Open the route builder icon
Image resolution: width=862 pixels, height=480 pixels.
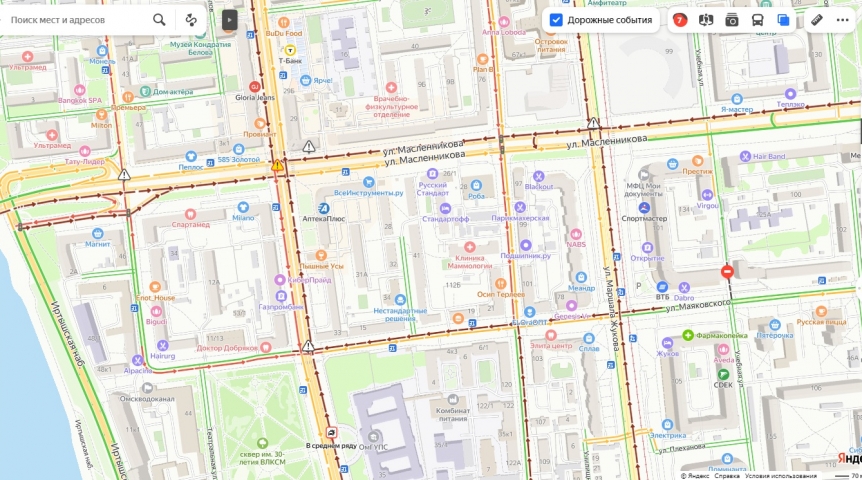point(191,20)
